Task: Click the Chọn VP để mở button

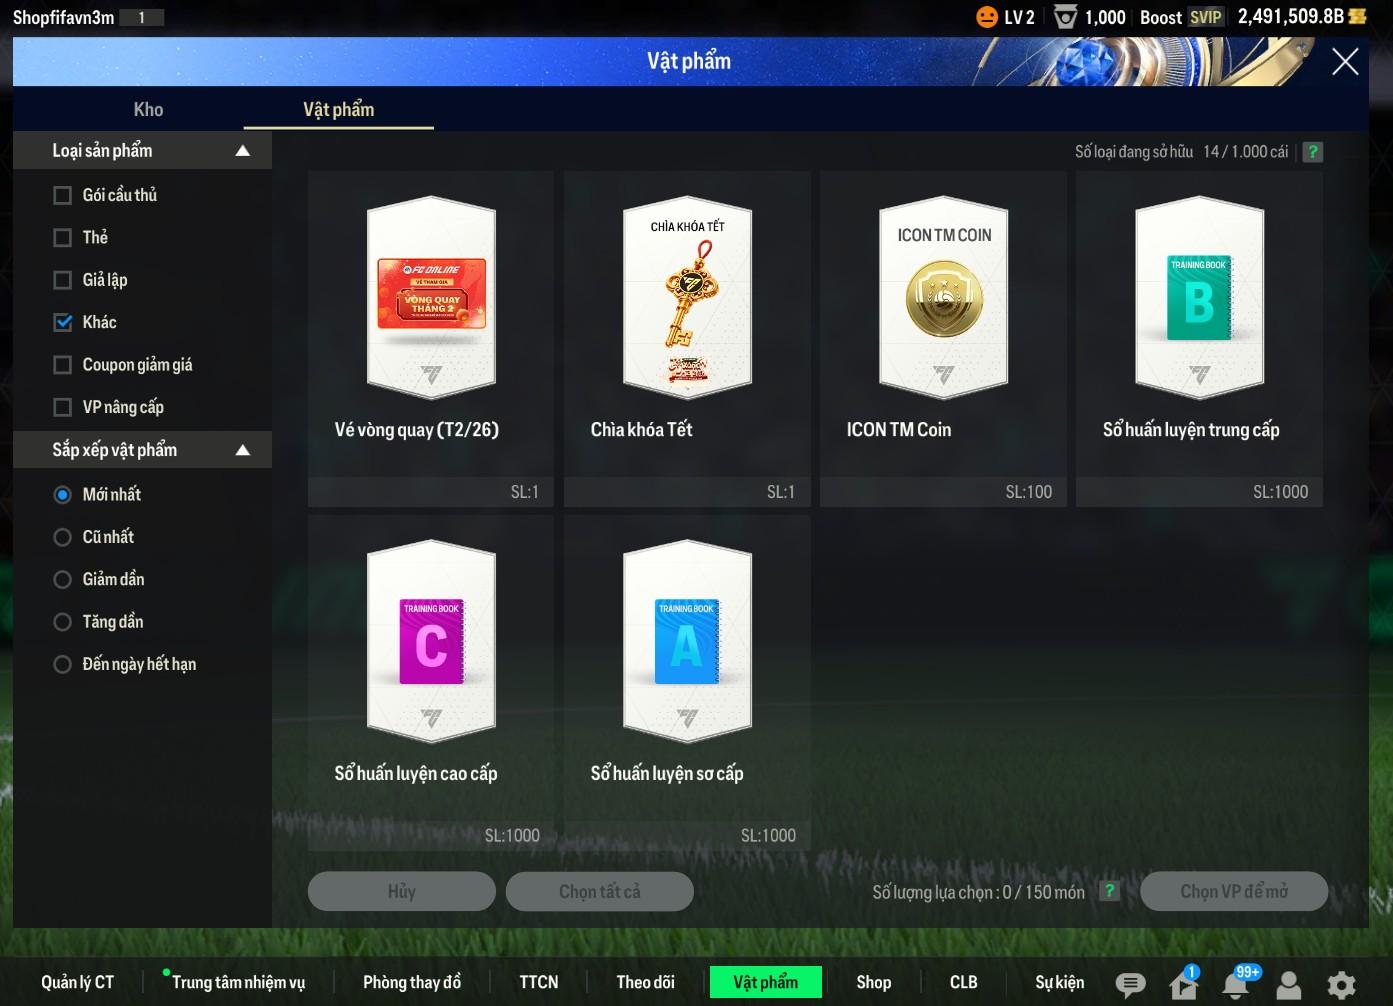Action: [x=1233, y=891]
